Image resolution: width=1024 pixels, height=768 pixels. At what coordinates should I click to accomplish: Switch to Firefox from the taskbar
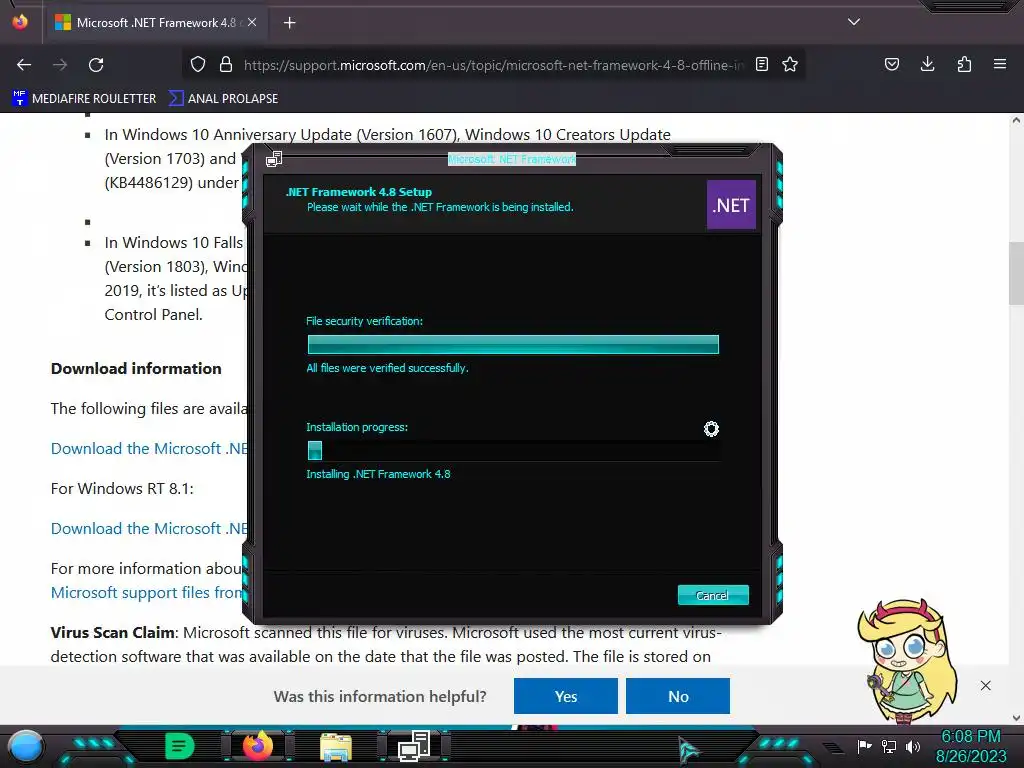pyautogui.click(x=258, y=746)
